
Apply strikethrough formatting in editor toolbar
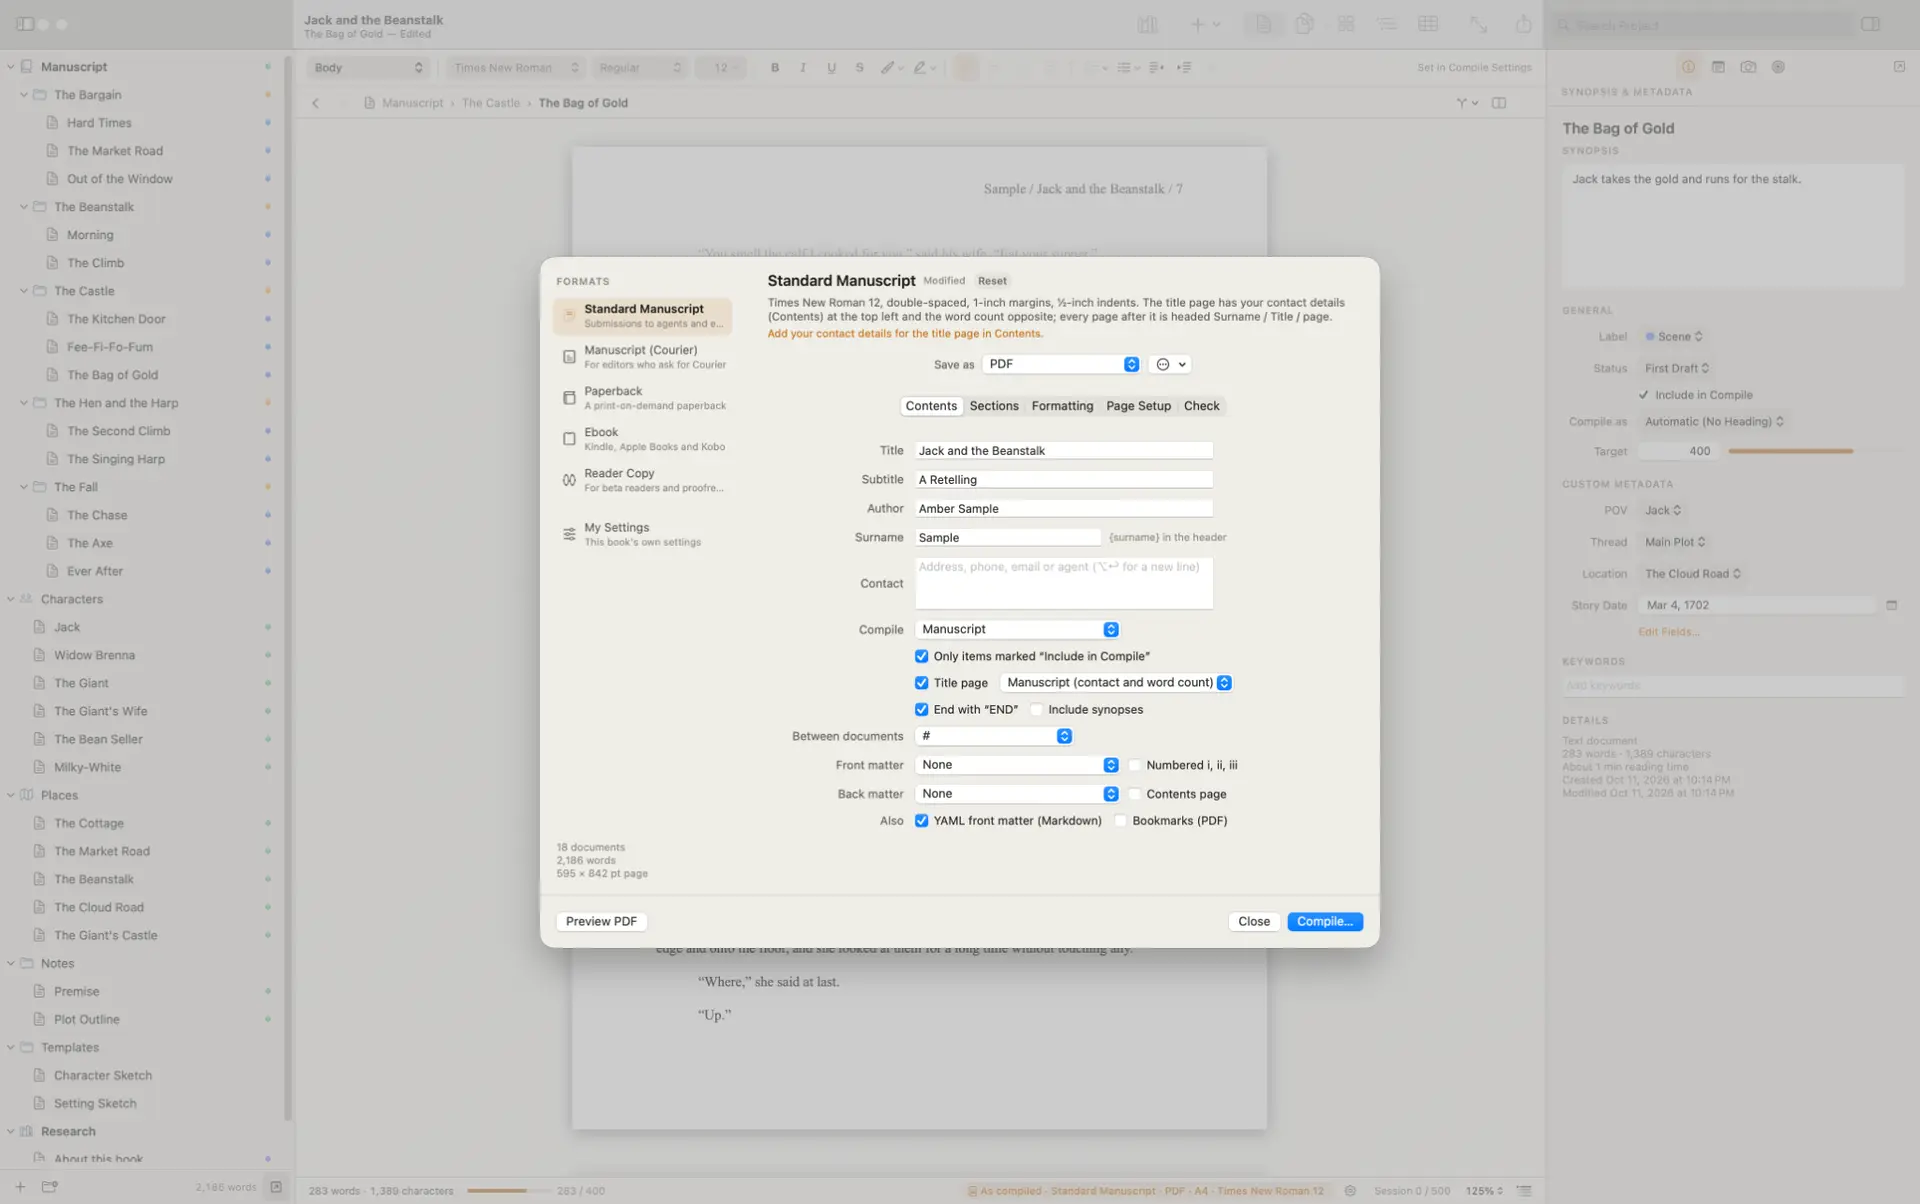859,67
